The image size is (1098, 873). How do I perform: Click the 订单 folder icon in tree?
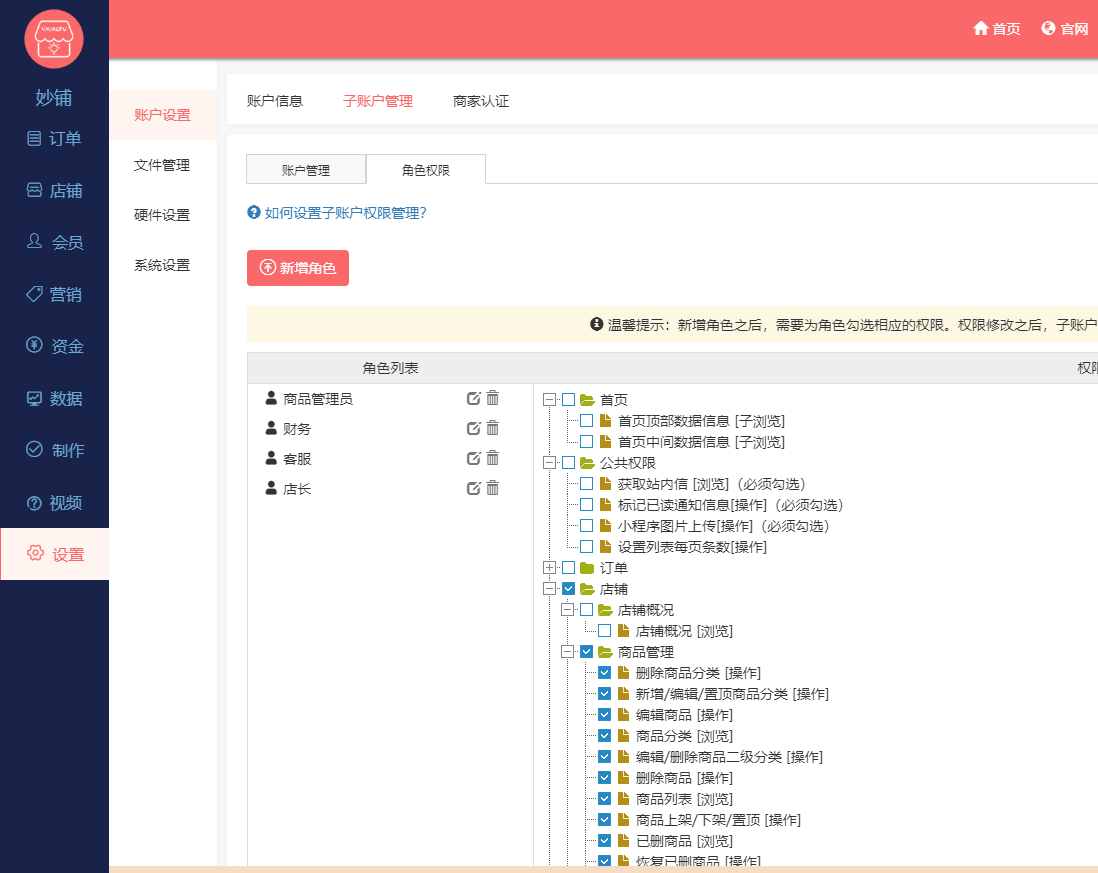pos(587,568)
